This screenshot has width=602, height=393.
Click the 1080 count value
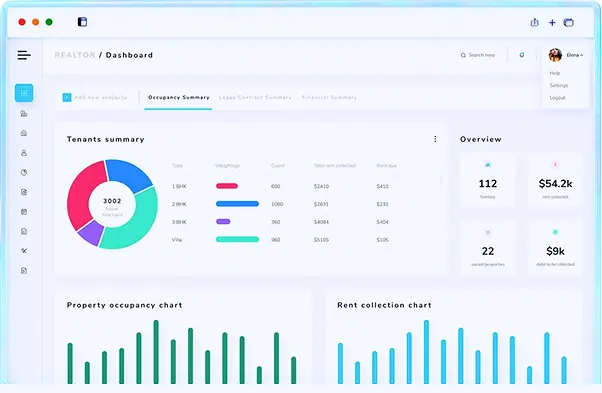coord(277,204)
